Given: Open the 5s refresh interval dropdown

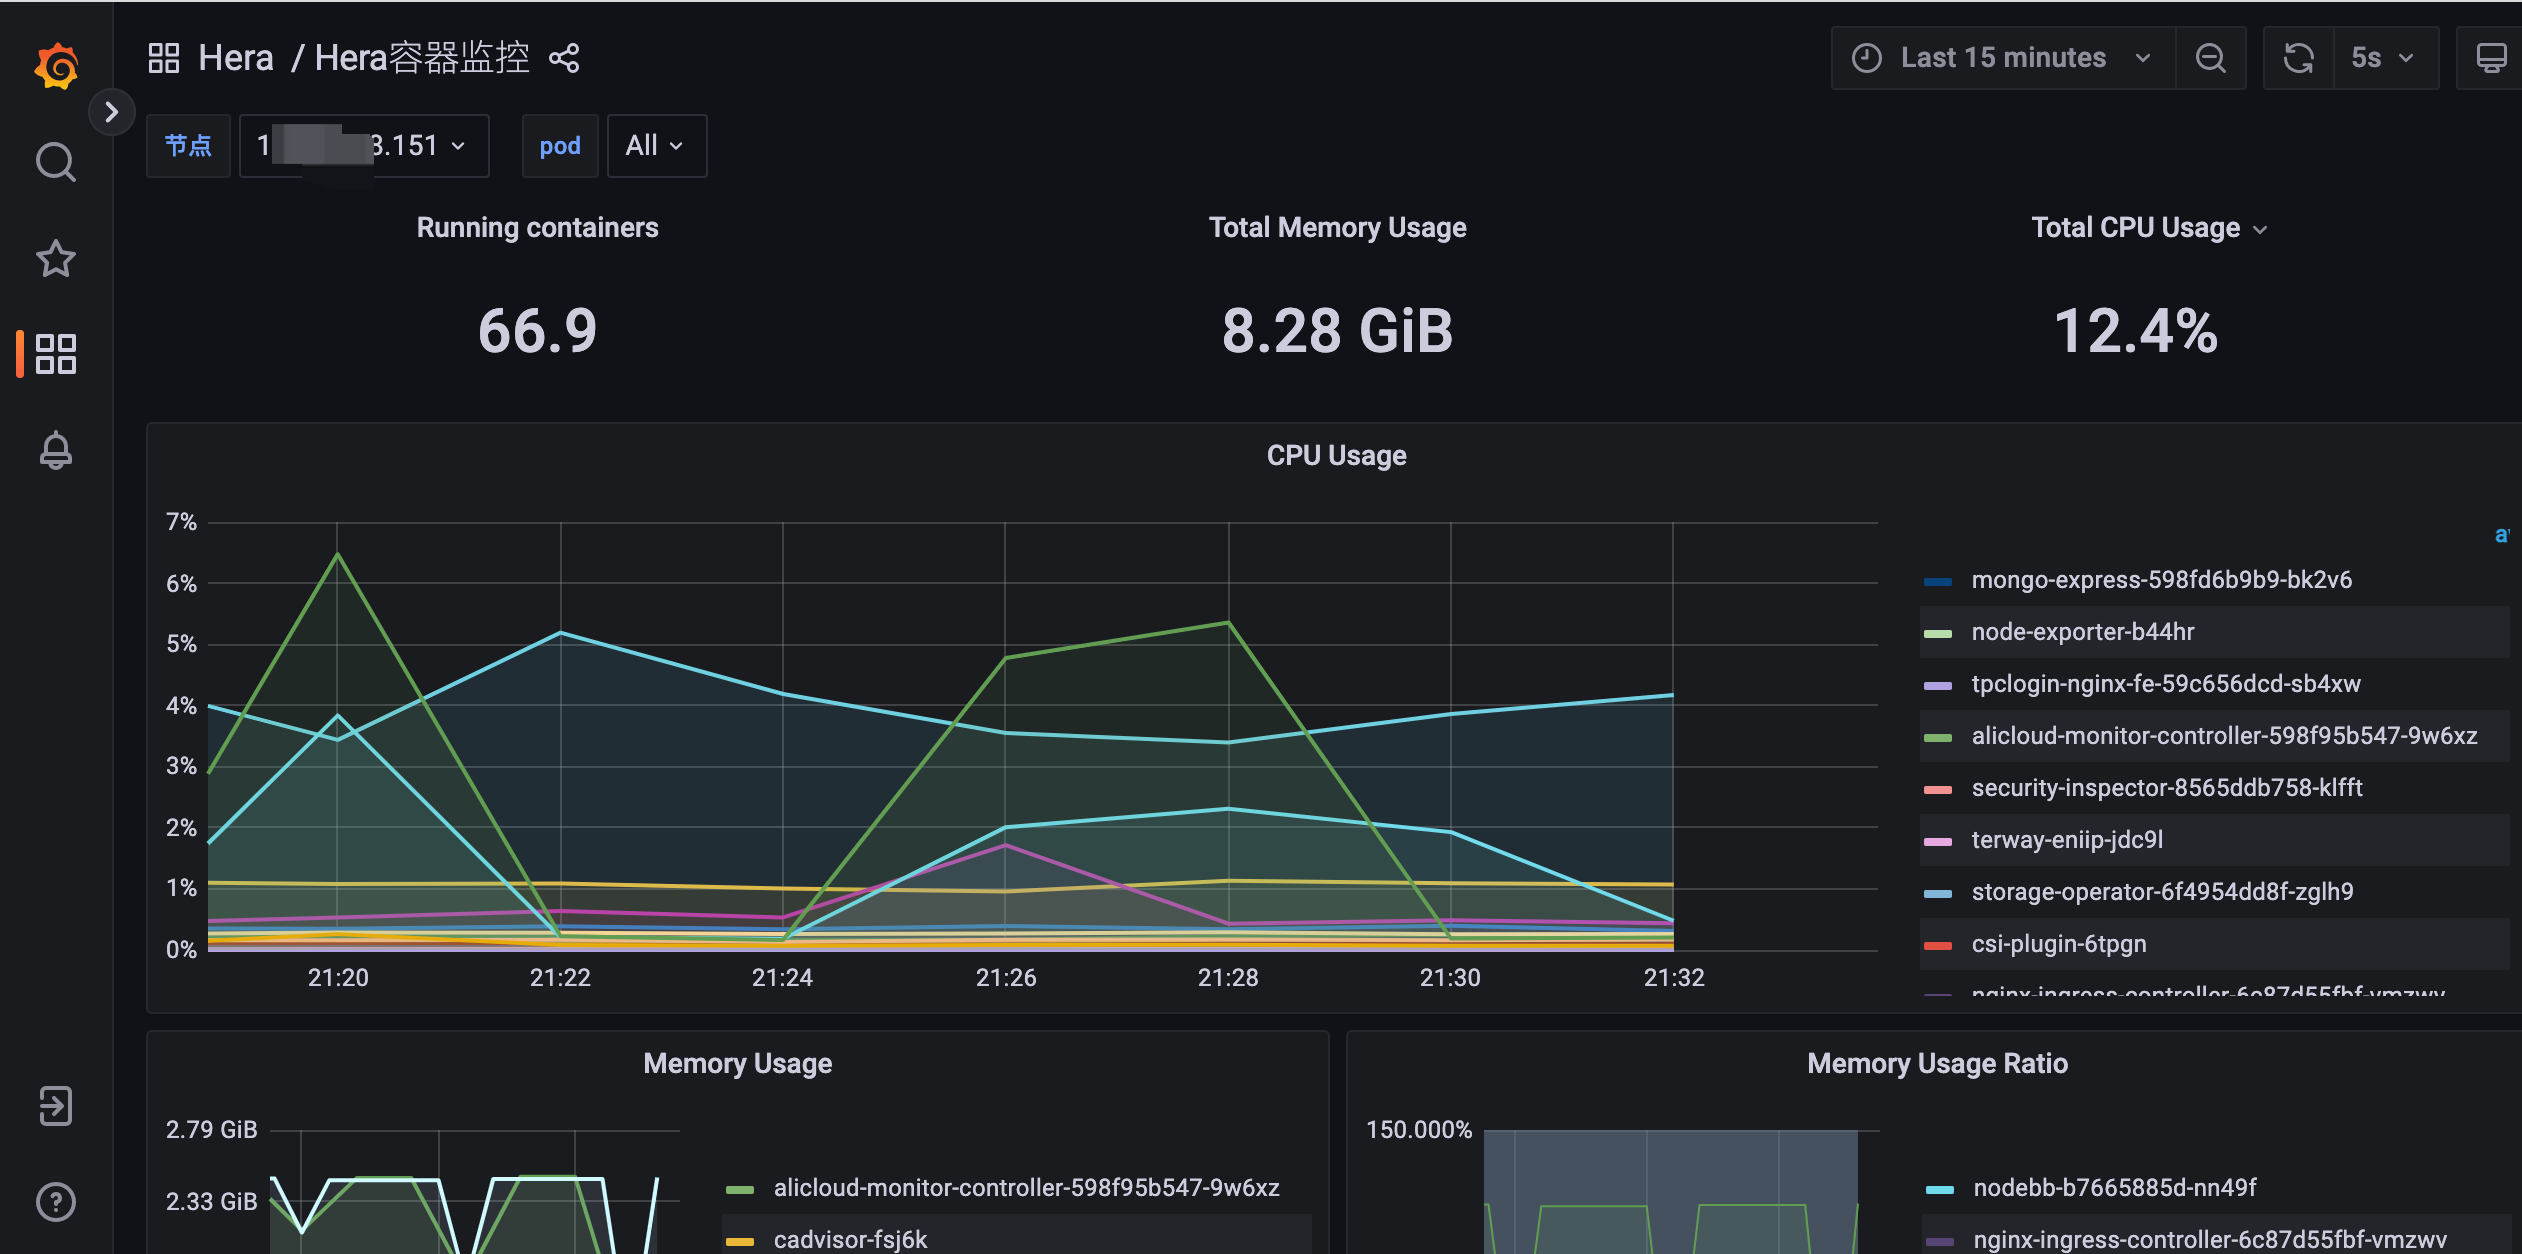Looking at the screenshot, I should 2386,58.
